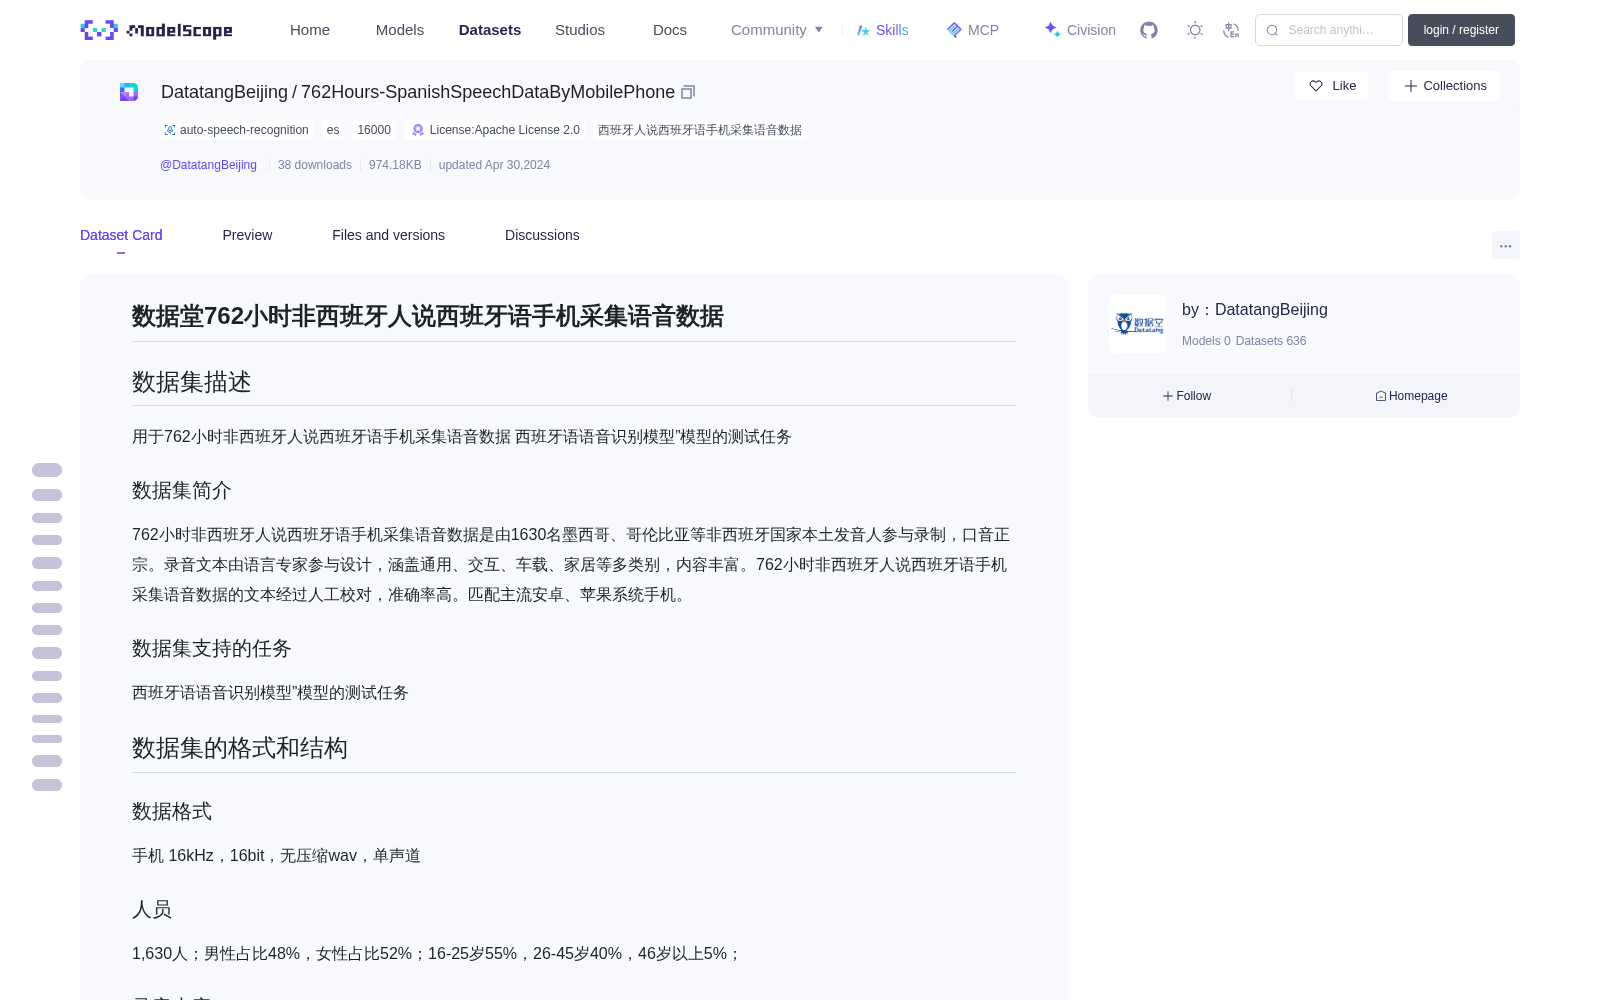Click the last outline marker in left rail
The image size is (1600, 1000).
(47, 785)
